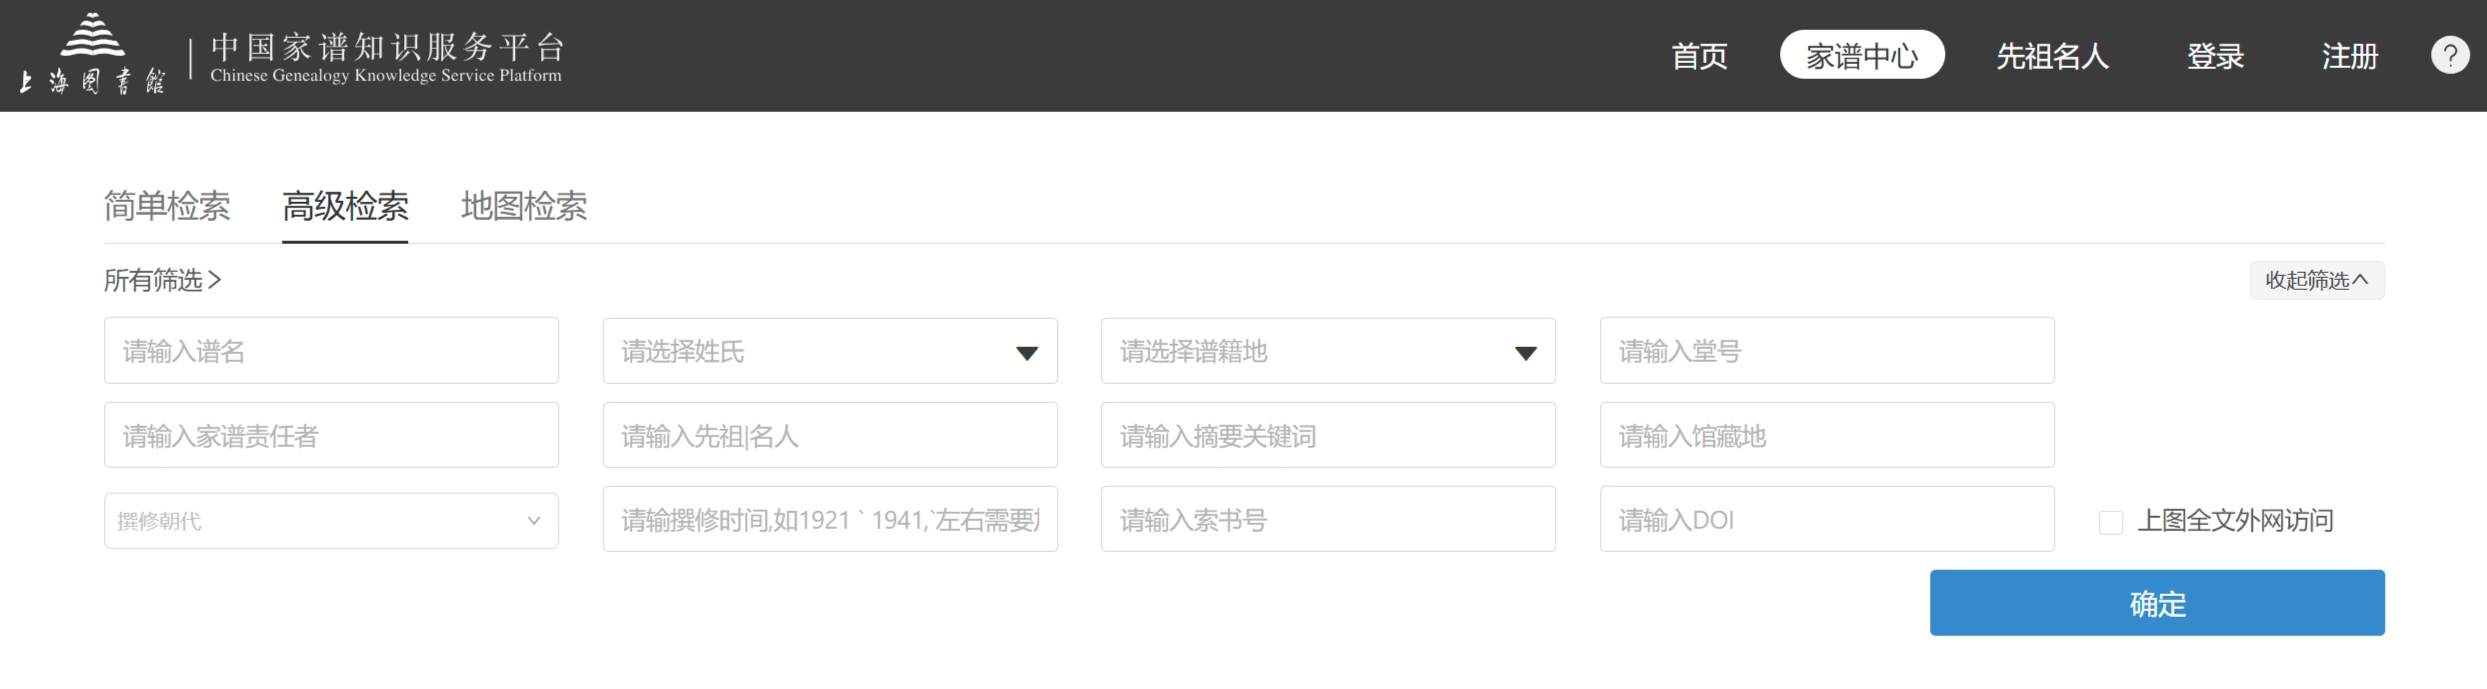Open the 撰修朝代 dropdown
The image size is (2487, 689).
tap(331, 521)
